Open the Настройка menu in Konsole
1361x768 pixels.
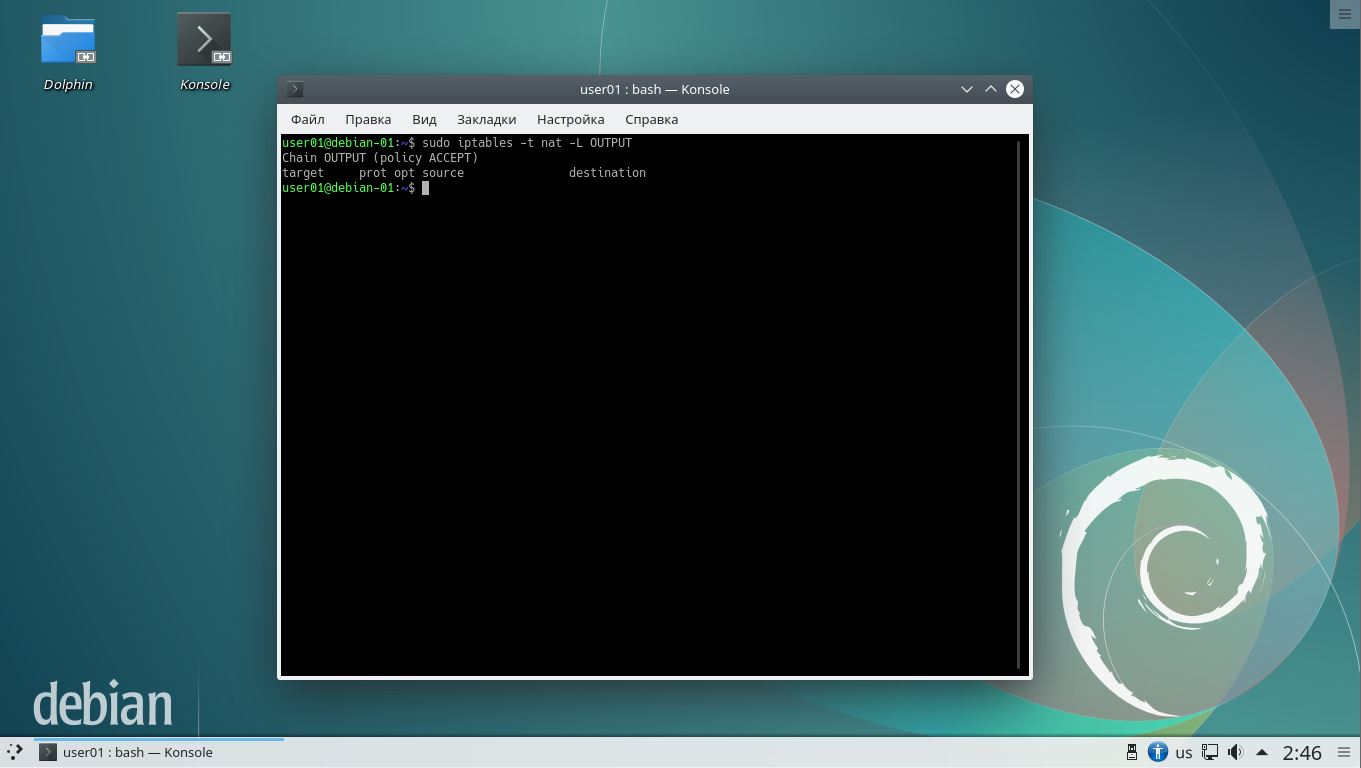point(570,119)
